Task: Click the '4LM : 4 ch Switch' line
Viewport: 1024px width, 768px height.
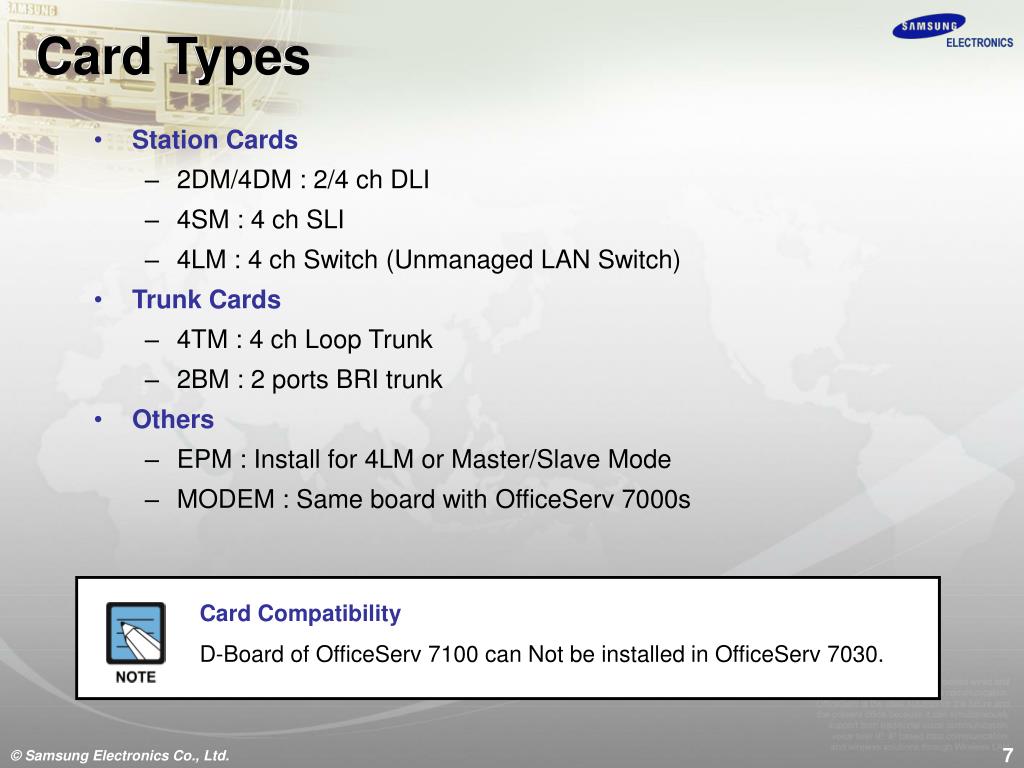Action: point(428,260)
